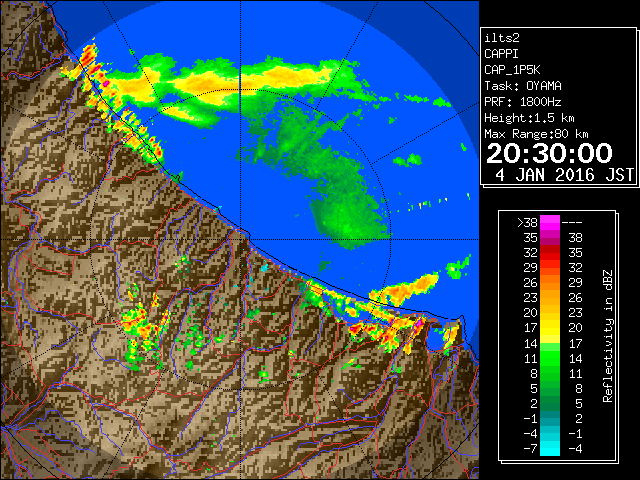Image resolution: width=640 pixels, height=480 pixels.
Task: Click the 'CAPPI' product label
Action: (501, 54)
